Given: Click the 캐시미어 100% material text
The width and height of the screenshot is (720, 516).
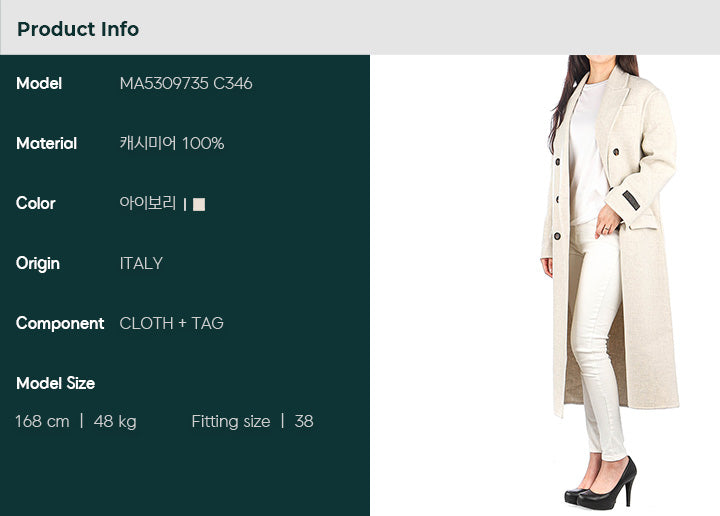Looking at the screenshot, I should click(x=172, y=143).
